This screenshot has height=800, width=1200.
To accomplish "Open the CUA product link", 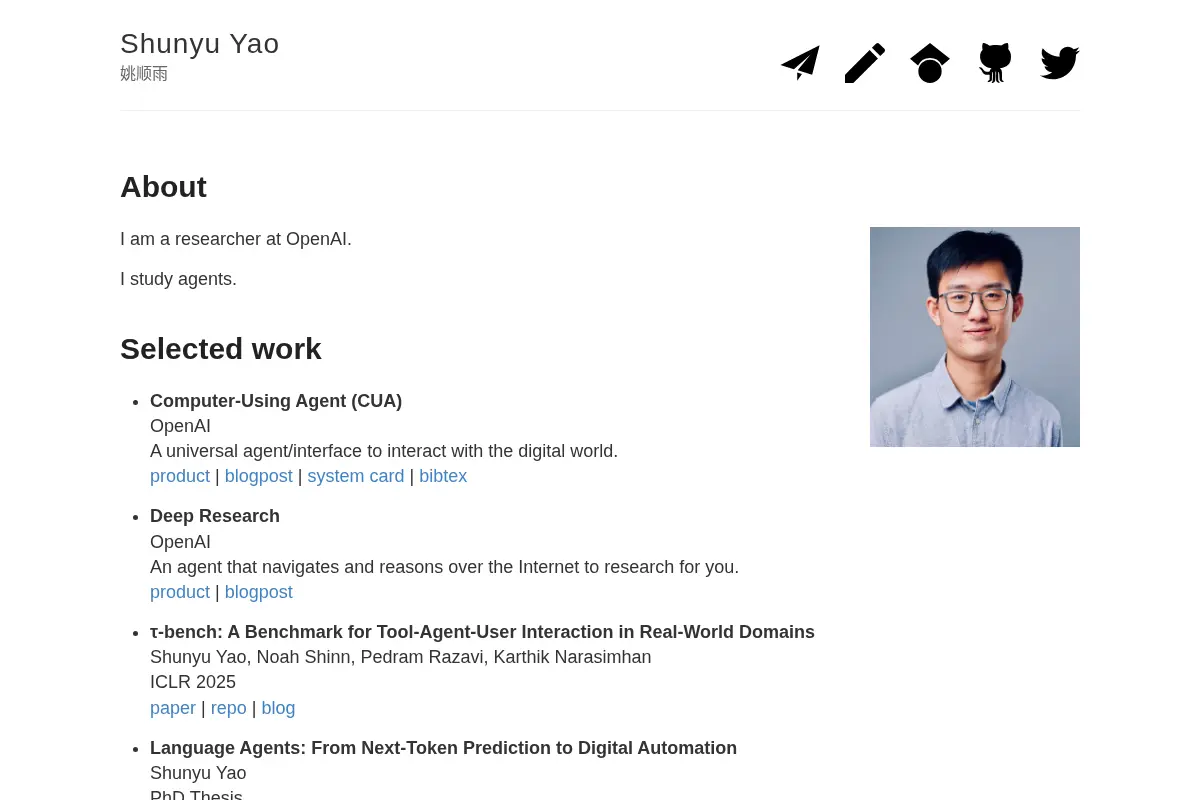I will click(180, 476).
